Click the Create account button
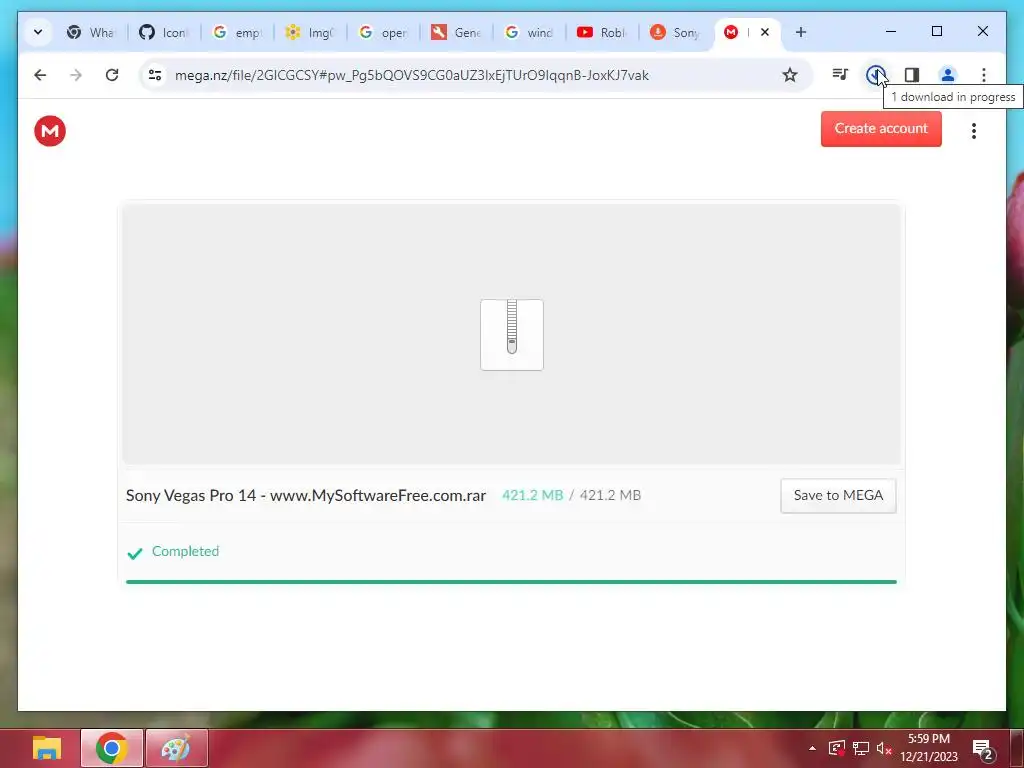Image resolution: width=1024 pixels, height=768 pixels. coord(881,129)
